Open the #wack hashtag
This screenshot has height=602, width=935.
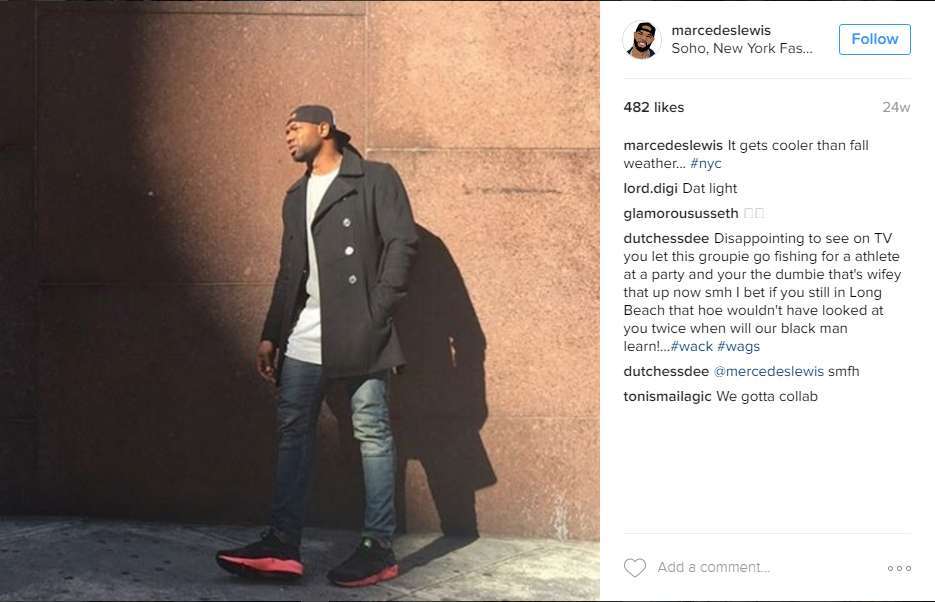click(691, 346)
